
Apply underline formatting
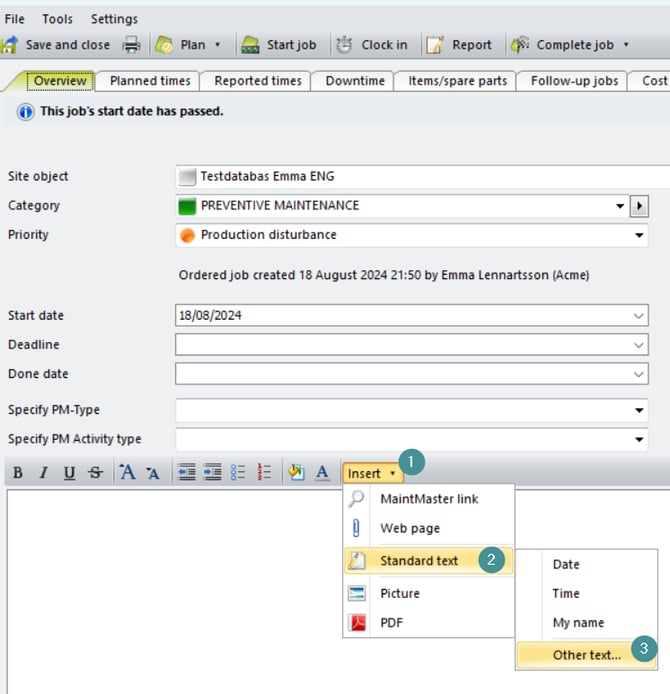click(x=69, y=473)
